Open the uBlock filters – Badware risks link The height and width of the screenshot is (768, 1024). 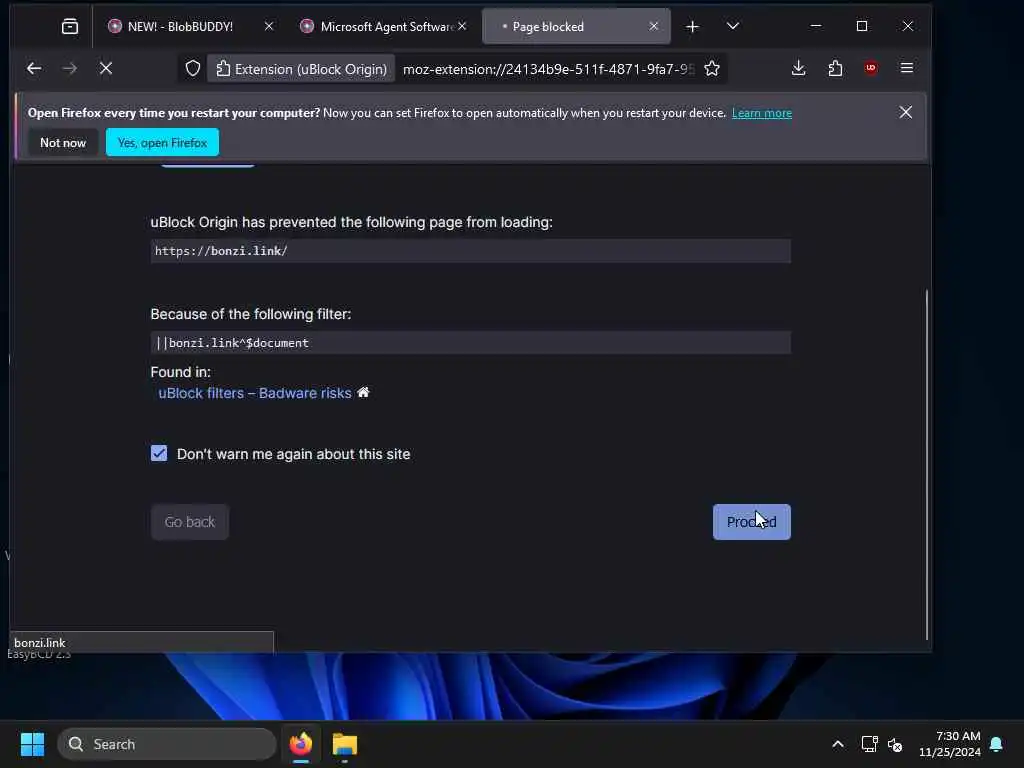click(x=255, y=393)
